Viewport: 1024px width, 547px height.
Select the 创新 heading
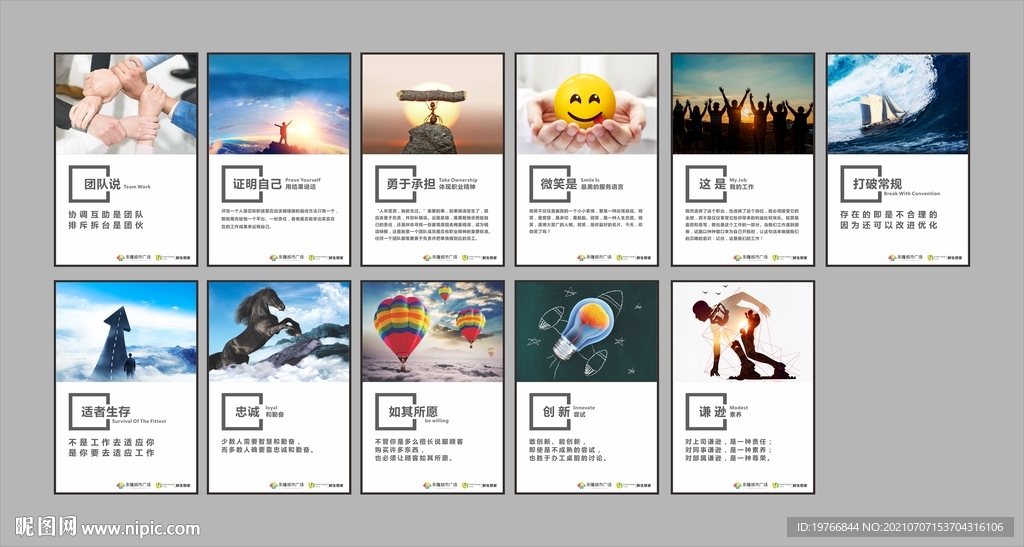pyautogui.click(x=556, y=412)
